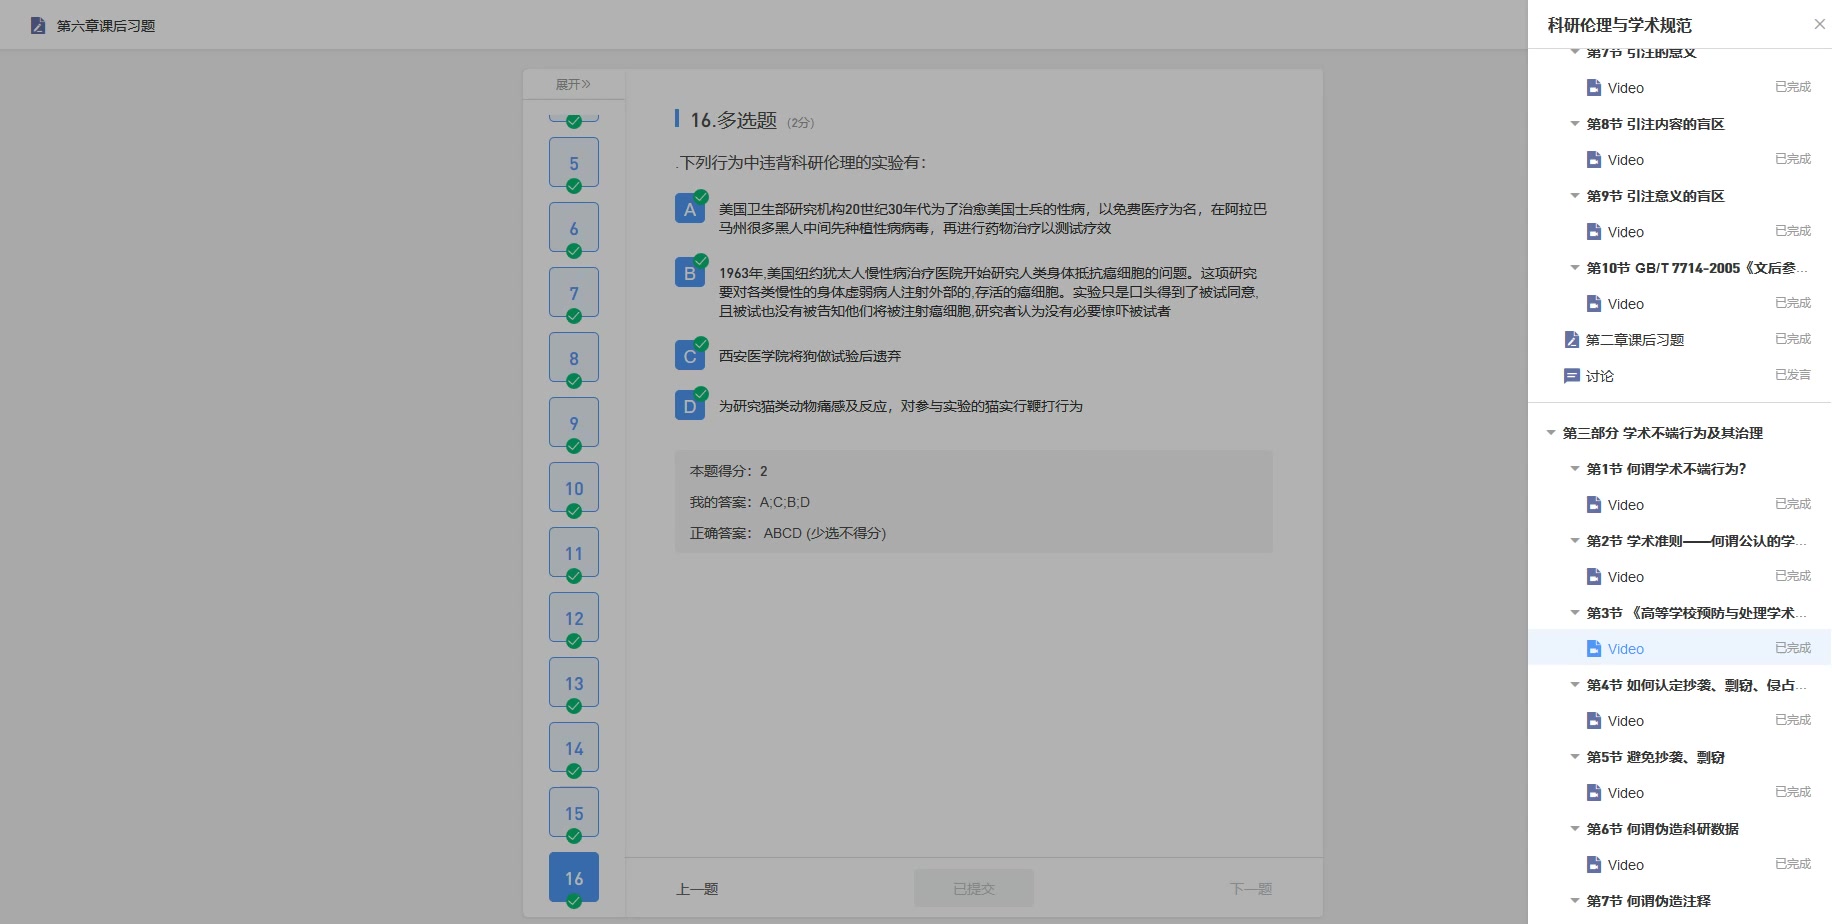Jump to question 11
Viewport: 1832px width, 924px height.
[x=574, y=553]
